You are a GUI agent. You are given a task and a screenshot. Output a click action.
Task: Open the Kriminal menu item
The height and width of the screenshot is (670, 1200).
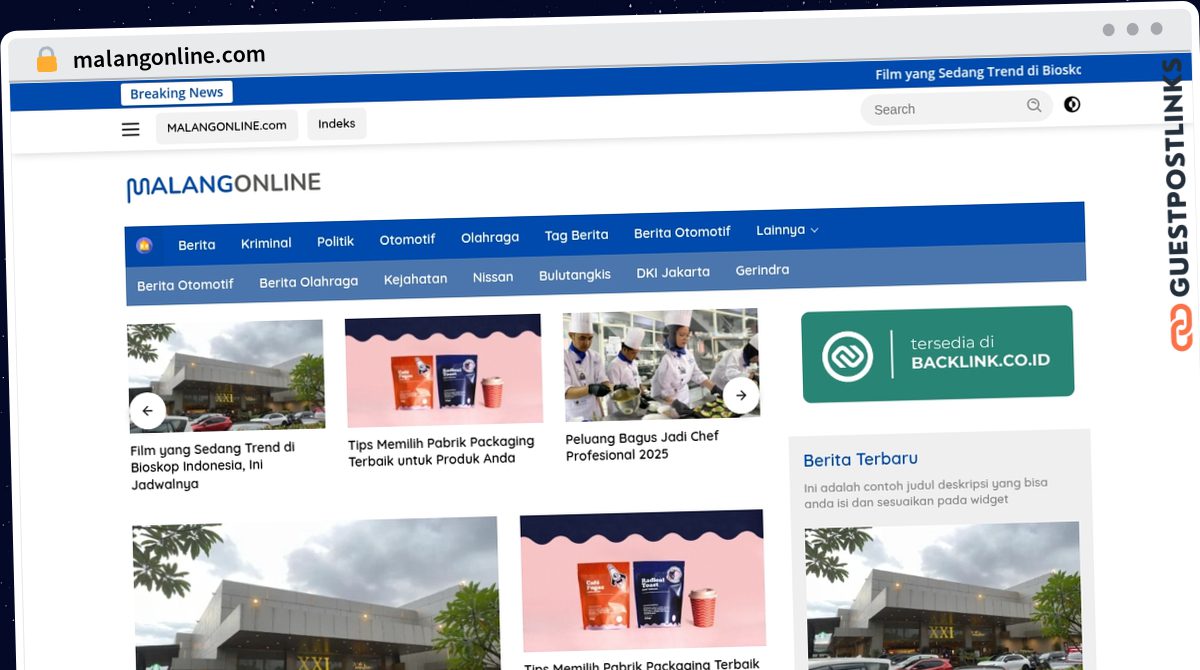(x=266, y=243)
